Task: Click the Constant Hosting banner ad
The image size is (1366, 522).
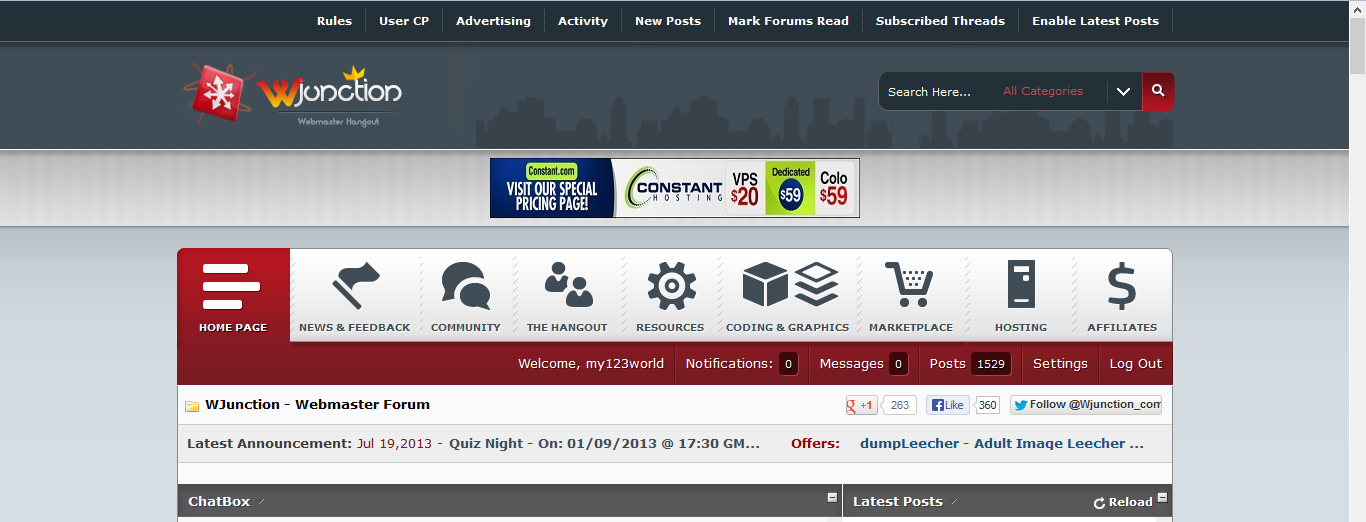Action: coord(674,188)
